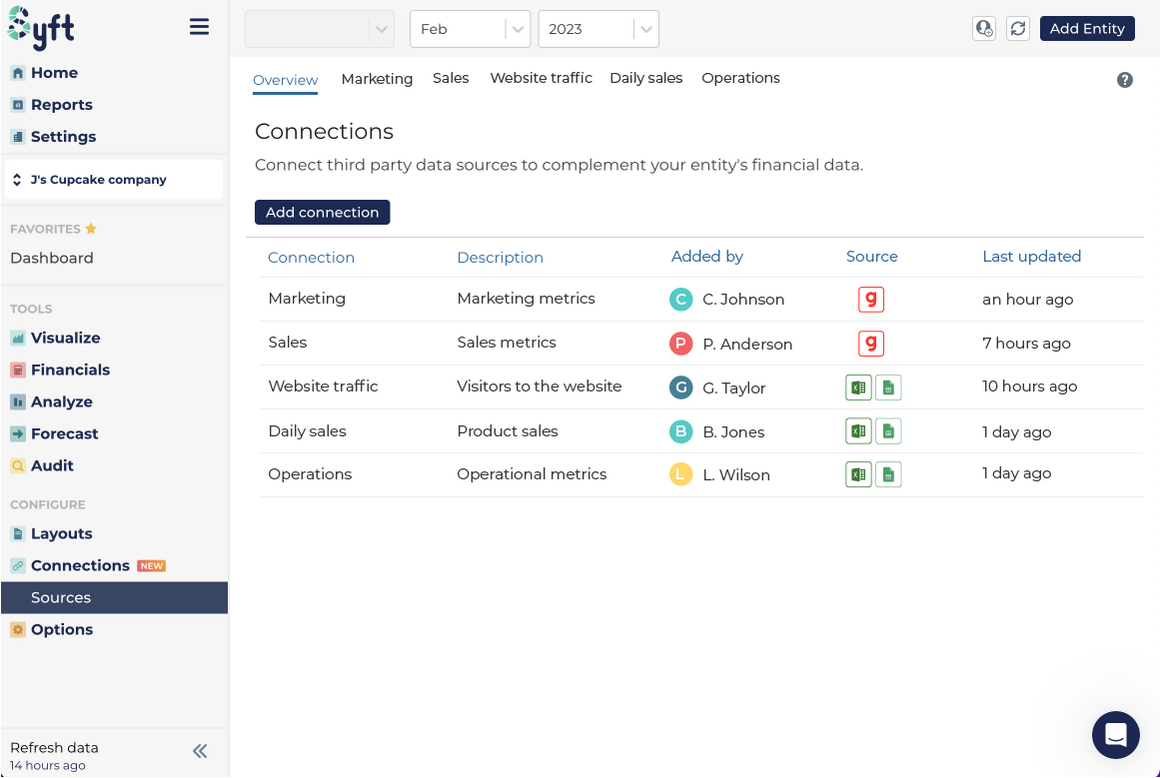Click the Google Sheets icon in the Website traffic row
Screen dimensions: 1160x778
coord(888,387)
